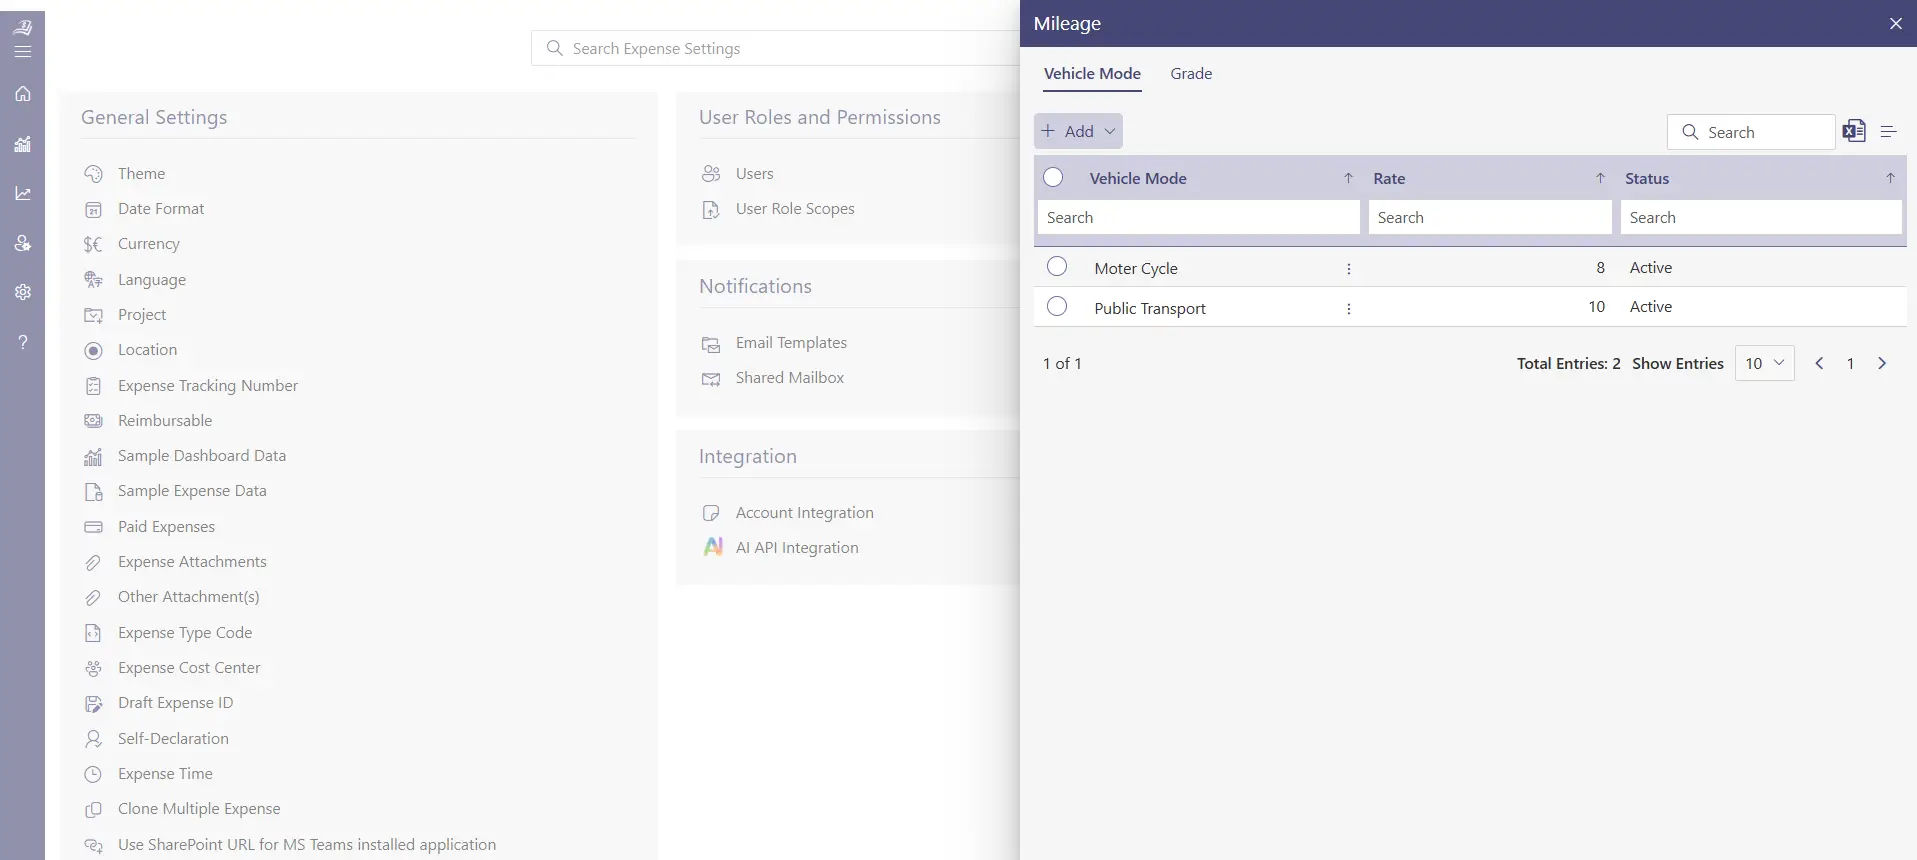Toggle select-all in Vehicle Mode header
The width and height of the screenshot is (1917, 860).
[x=1053, y=178]
